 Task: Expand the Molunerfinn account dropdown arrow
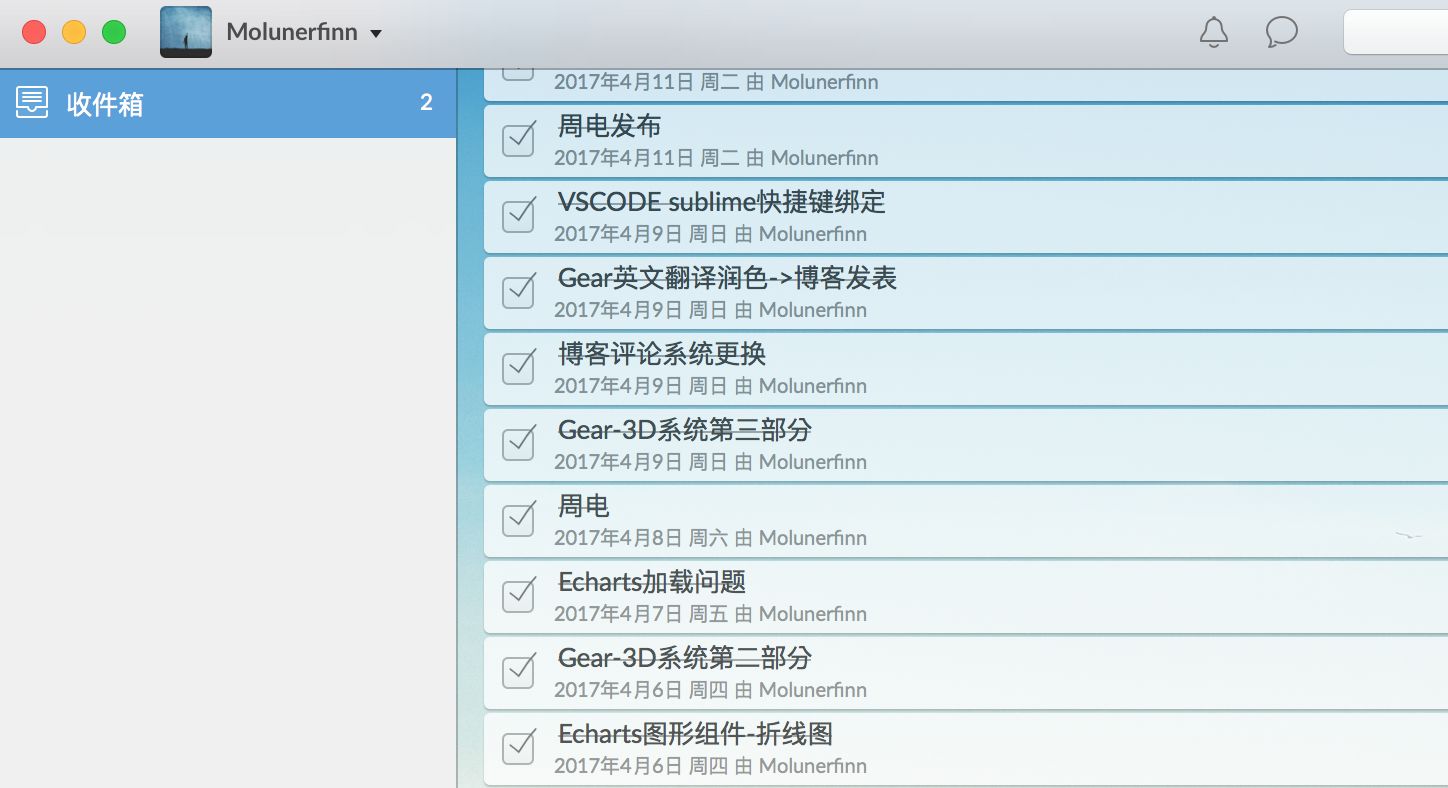376,33
